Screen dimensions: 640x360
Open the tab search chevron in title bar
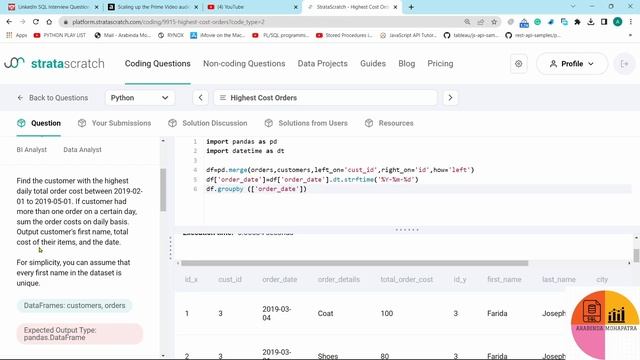[573, 7]
